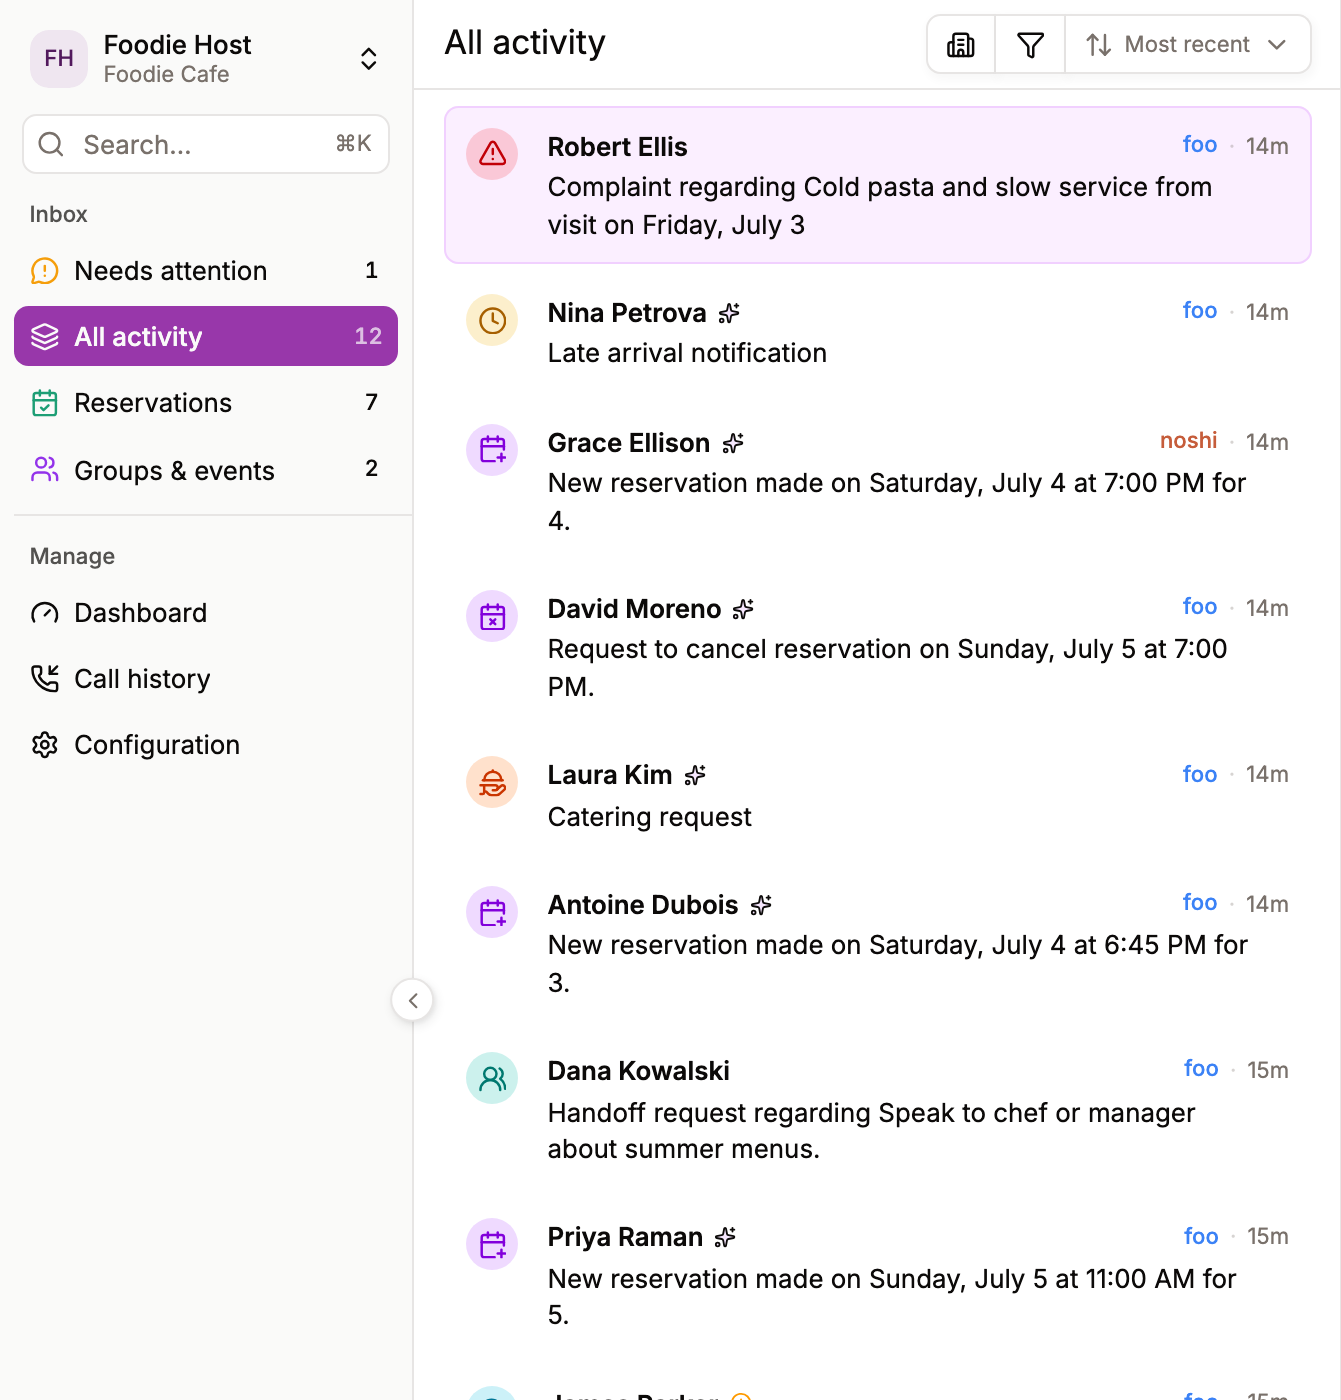Click Robert Ellis complaint warning icon
Viewport: 1341px width, 1400px height.
coord(492,154)
